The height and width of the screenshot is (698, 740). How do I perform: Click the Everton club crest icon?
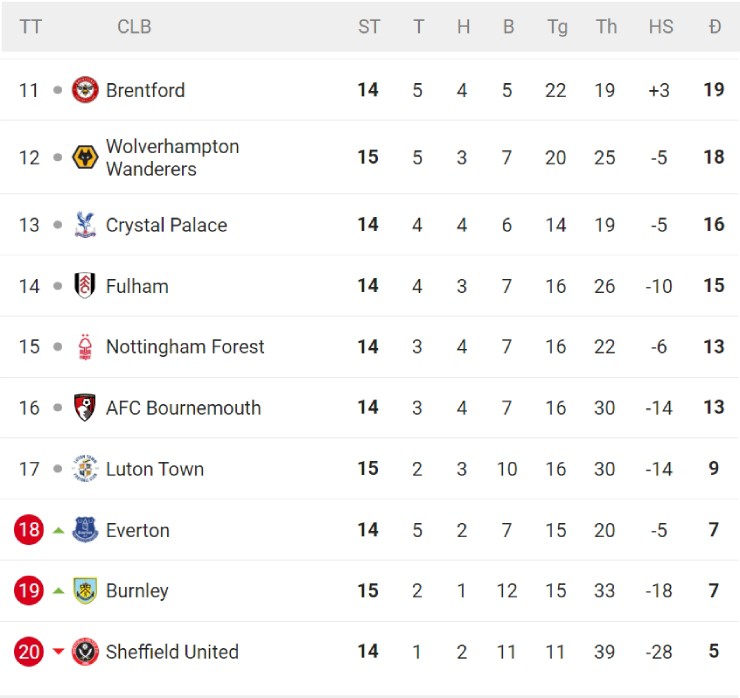[85, 530]
